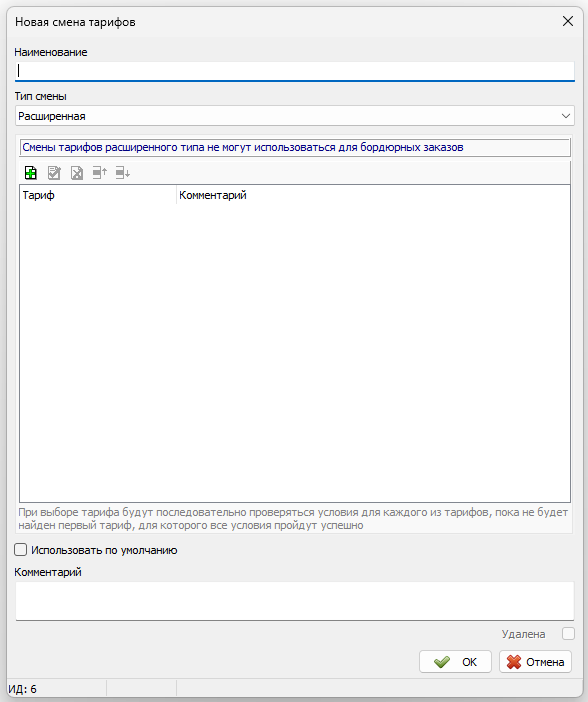This screenshot has width=588, height=702.
Task: Confirm with the OK button
Action: pyautogui.click(x=455, y=662)
